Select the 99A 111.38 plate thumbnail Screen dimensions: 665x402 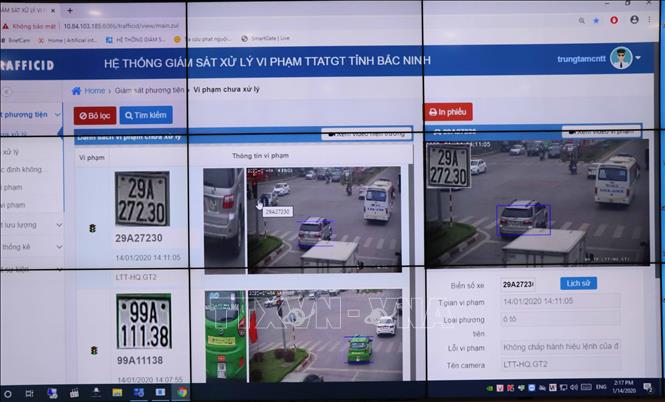[144, 321]
